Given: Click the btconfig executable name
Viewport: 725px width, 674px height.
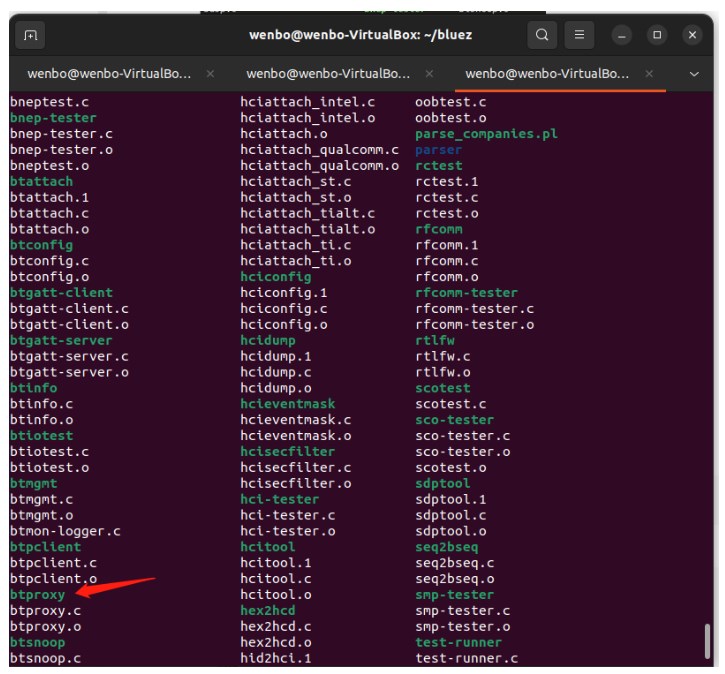Looking at the screenshot, I should click(41, 245).
